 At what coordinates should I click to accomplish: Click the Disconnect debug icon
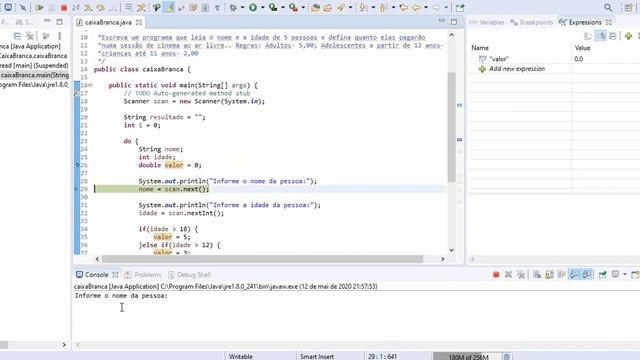coord(76,7)
